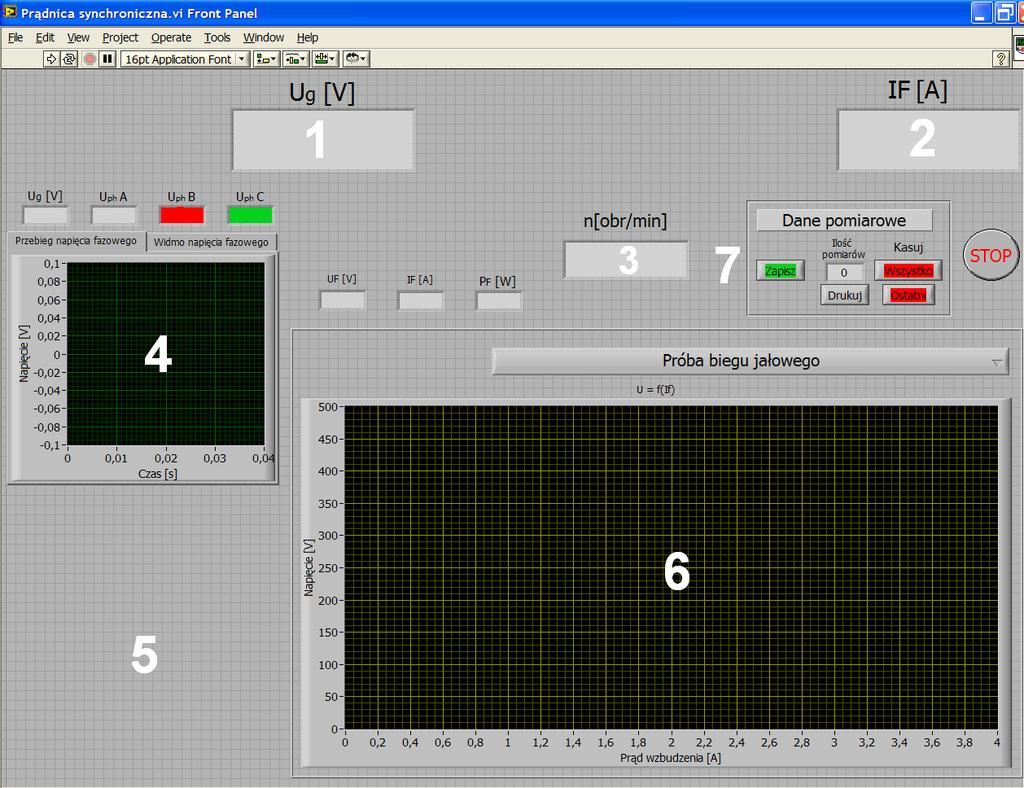The image size is (1024, 788).
Task: Switch to Przebieg napięcia fazowego tab
Action: tap(76, 240)
